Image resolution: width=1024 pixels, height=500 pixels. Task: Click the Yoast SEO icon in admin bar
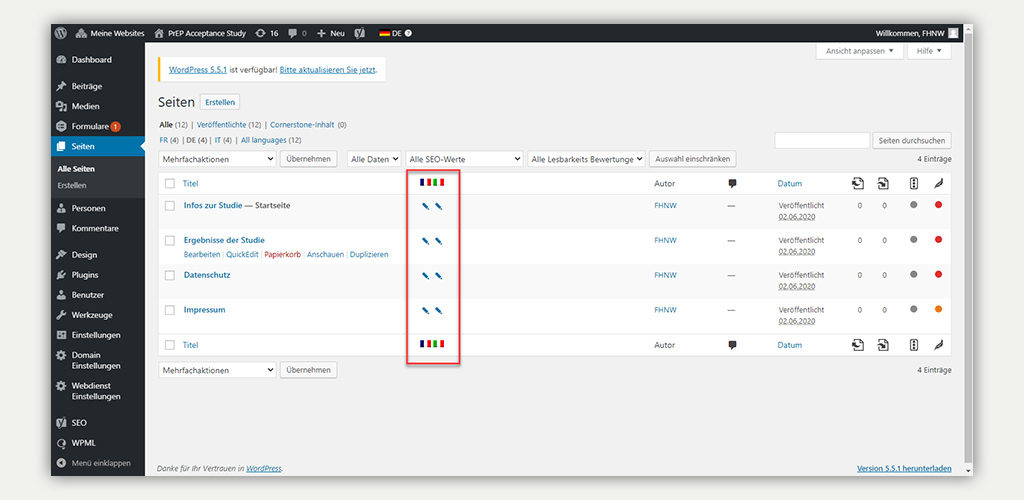(x=360, y=33)
